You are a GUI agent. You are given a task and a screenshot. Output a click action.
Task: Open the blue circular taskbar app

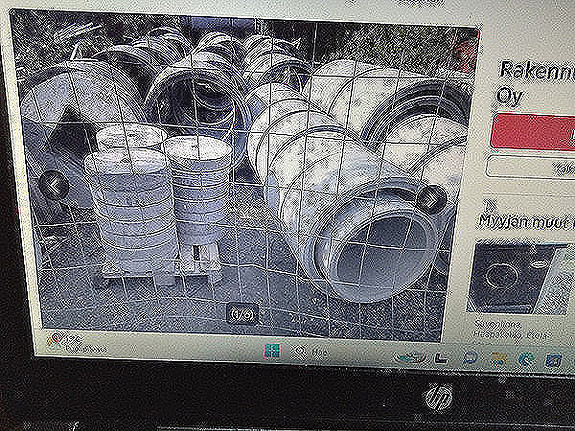coord(470,357)
